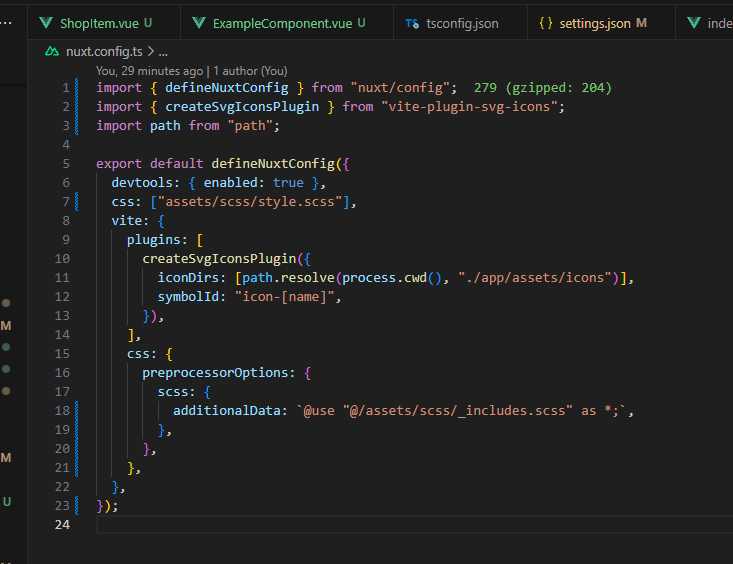Click 'devtools' property key
Image resolution: width=733 pixels, height=564 pixels.
point(142,182)
